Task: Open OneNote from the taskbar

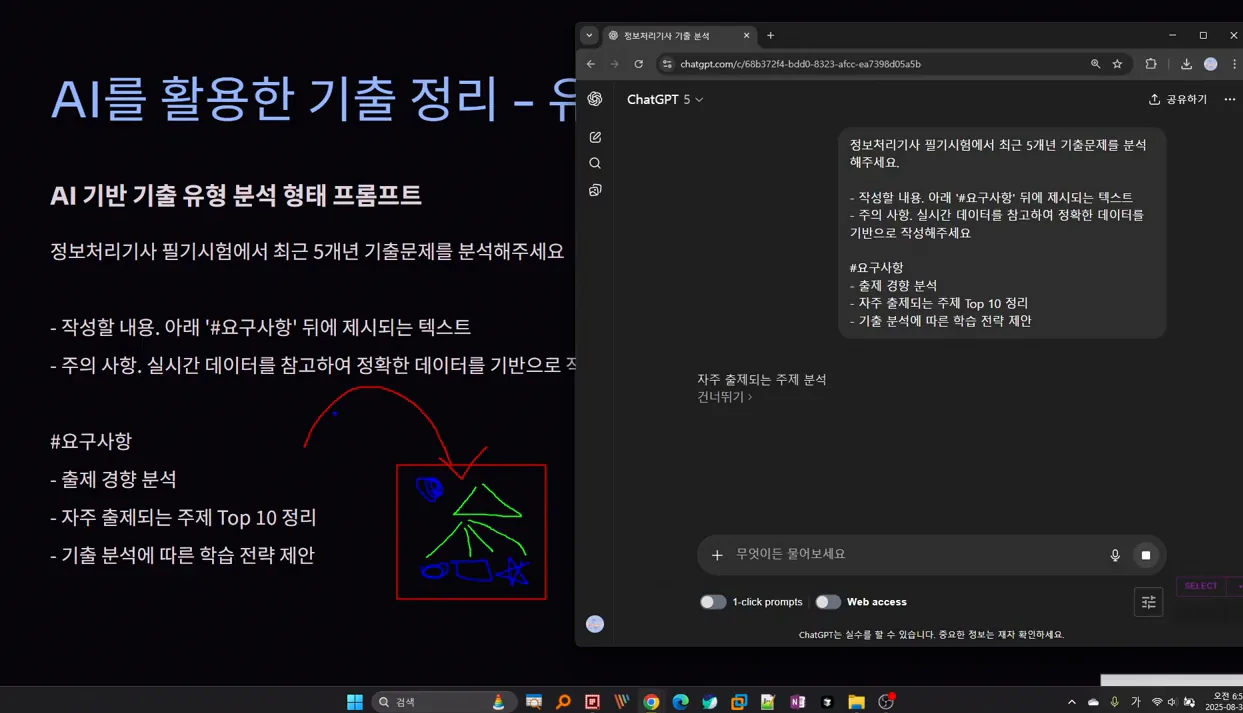Action: pyautogui.click(x=797, y=702)
